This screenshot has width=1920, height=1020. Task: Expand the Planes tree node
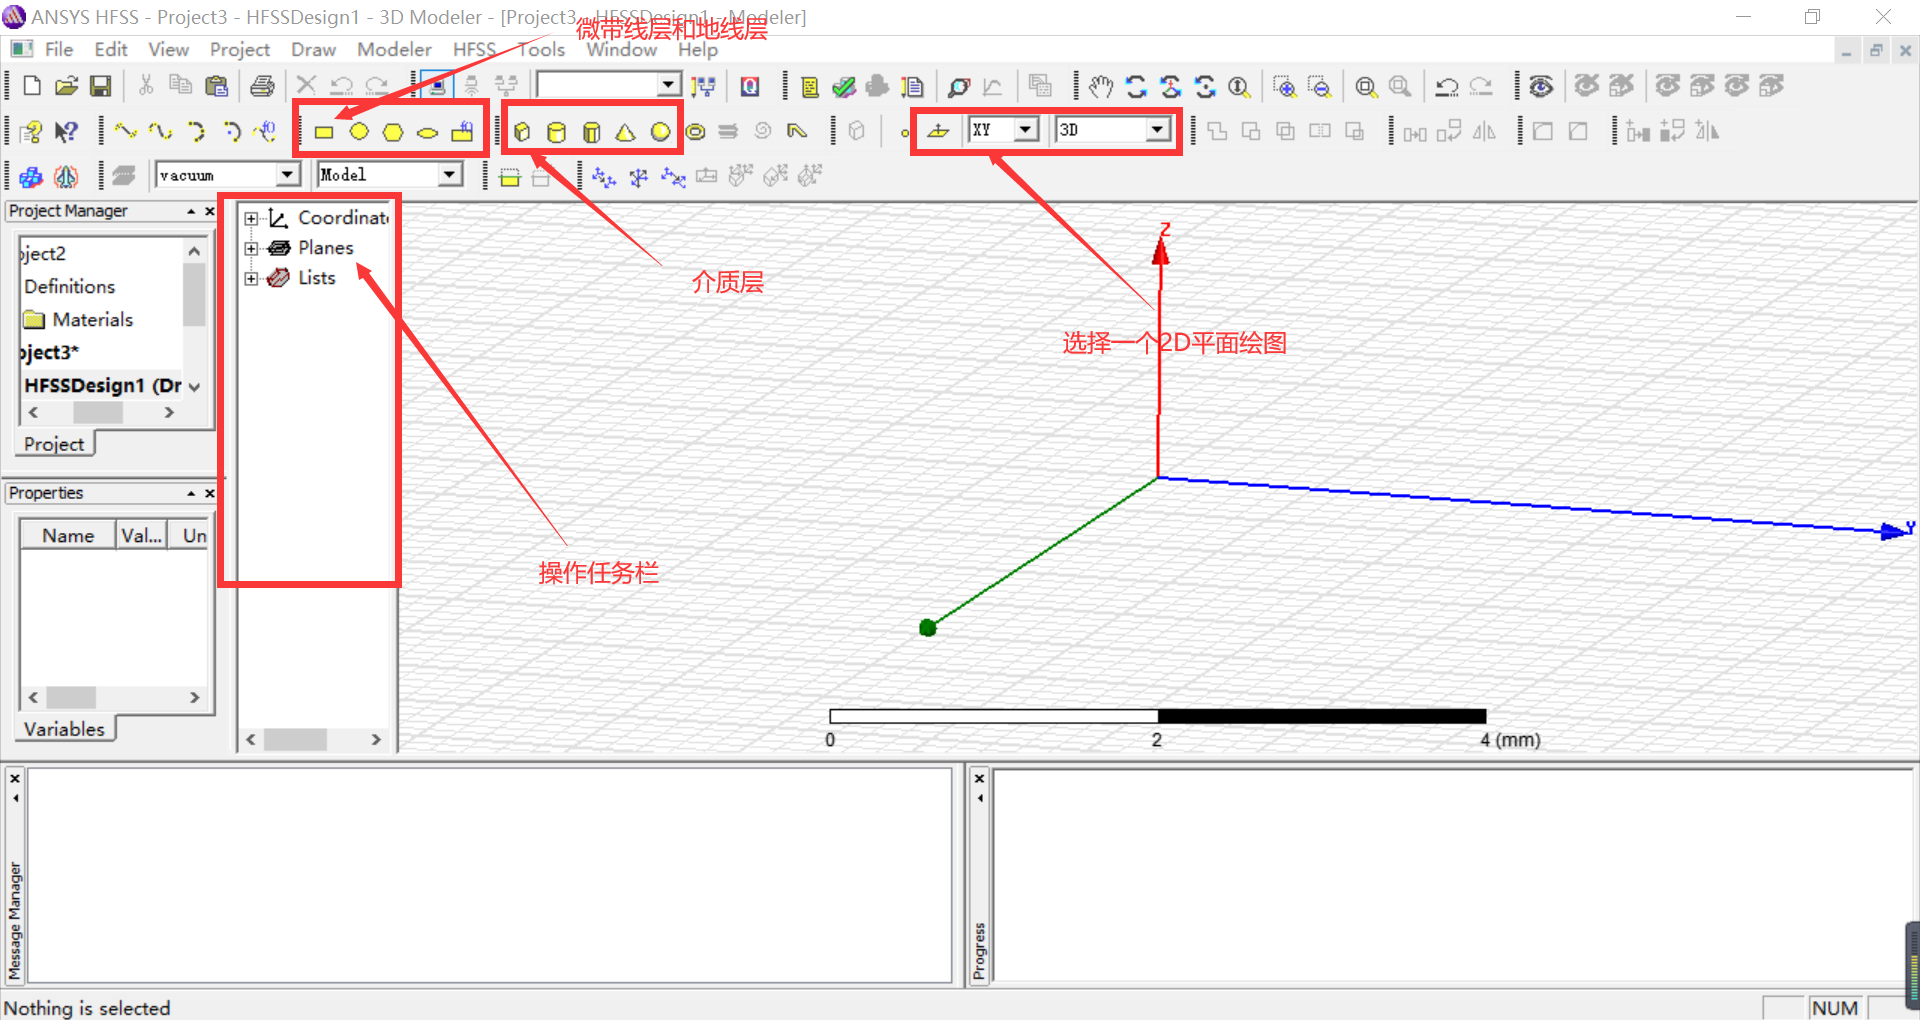click(x=251, y=248)
